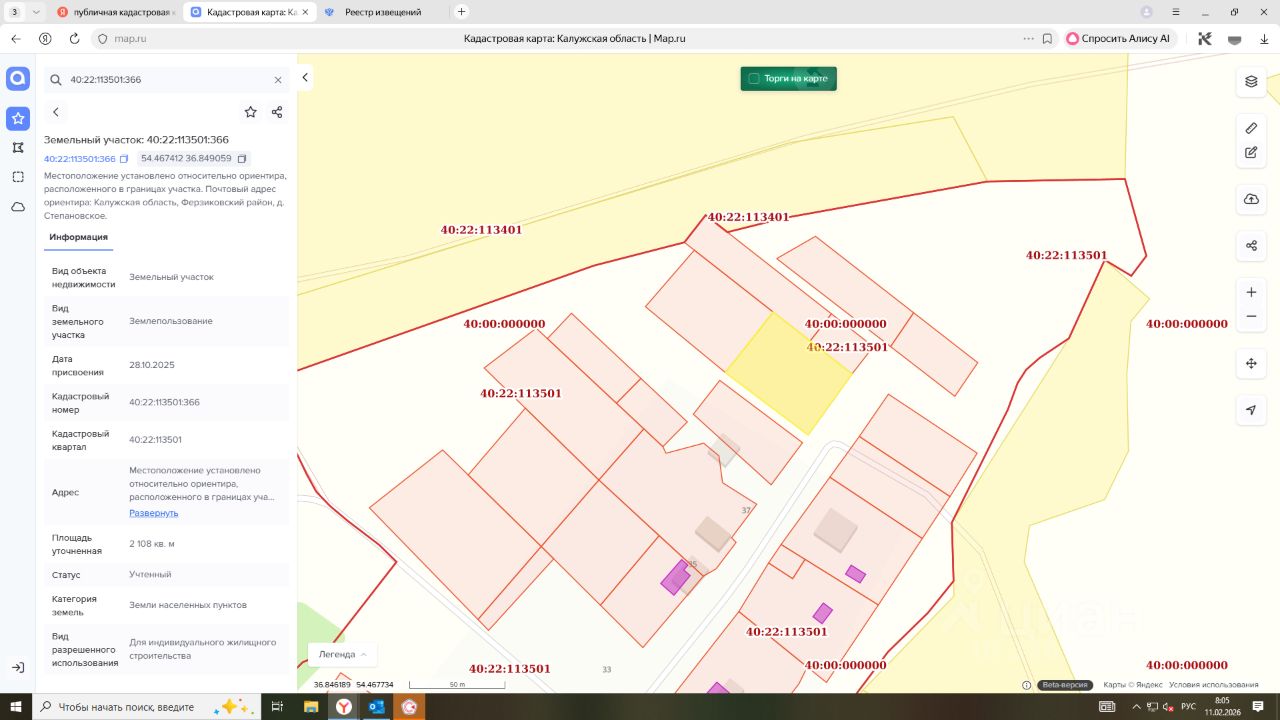
Task: Open the cloud icon in left sidebar
Action: click(x=18, y=207)
